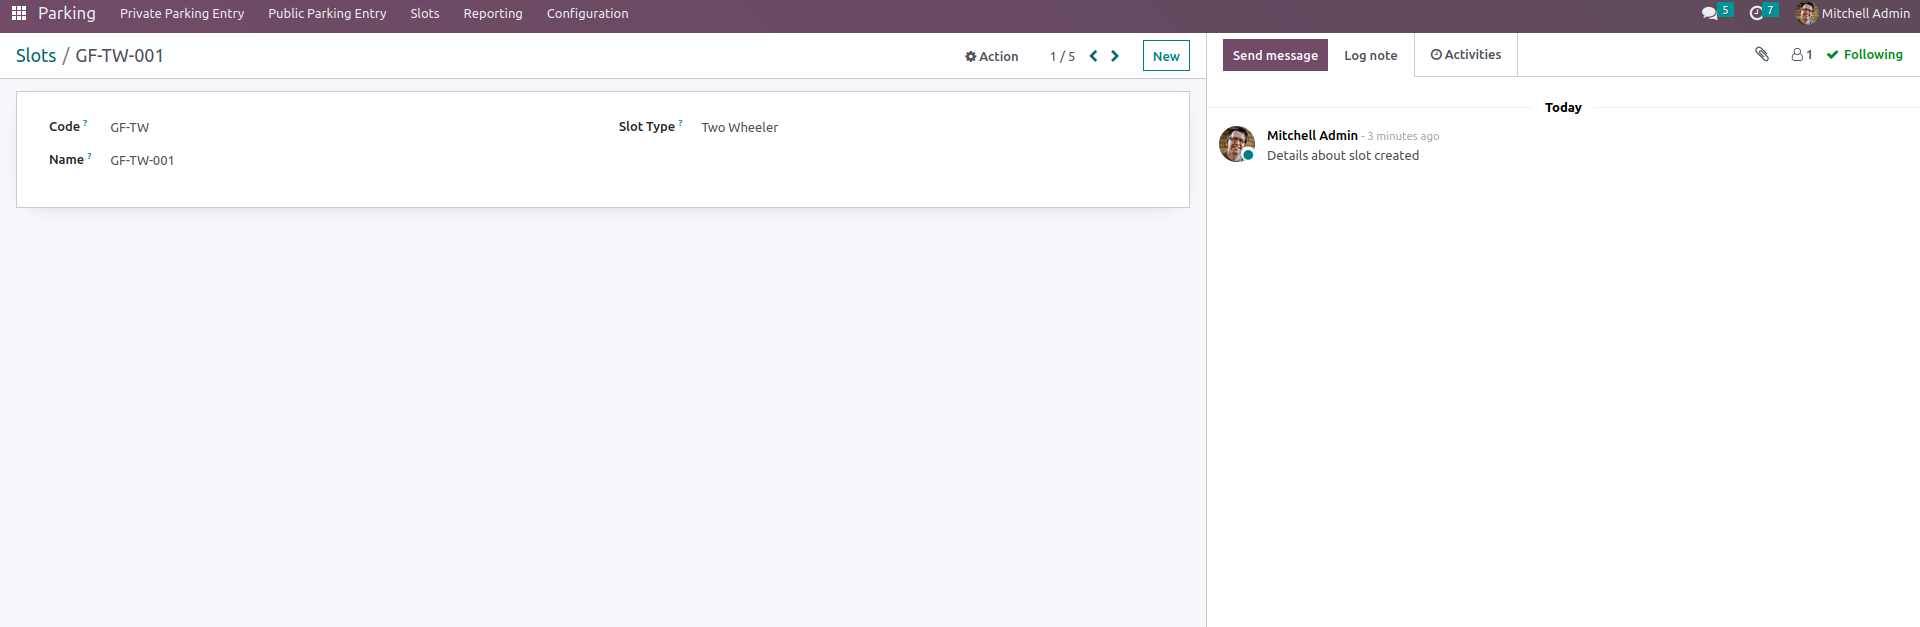The image size is (1920, 627).
Task: Go to previous slot record arrow
Action: click(x=1093, y=56)
